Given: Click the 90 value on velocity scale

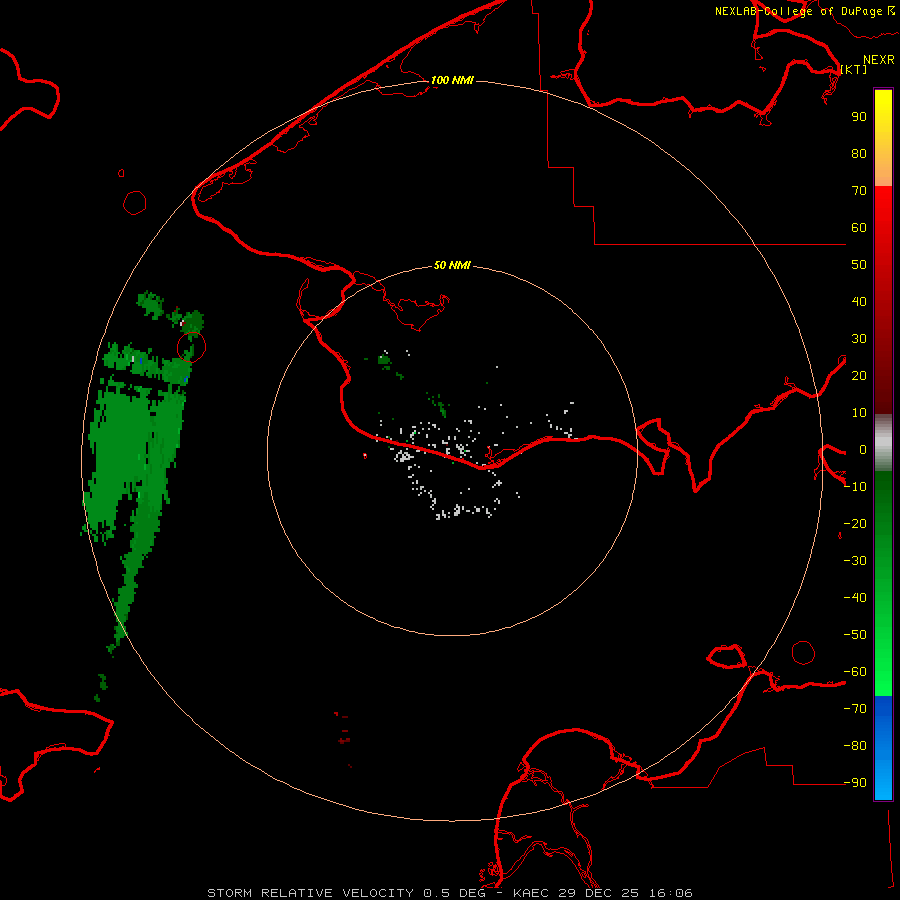Looking at the screenshot, I should click(859, 117).
